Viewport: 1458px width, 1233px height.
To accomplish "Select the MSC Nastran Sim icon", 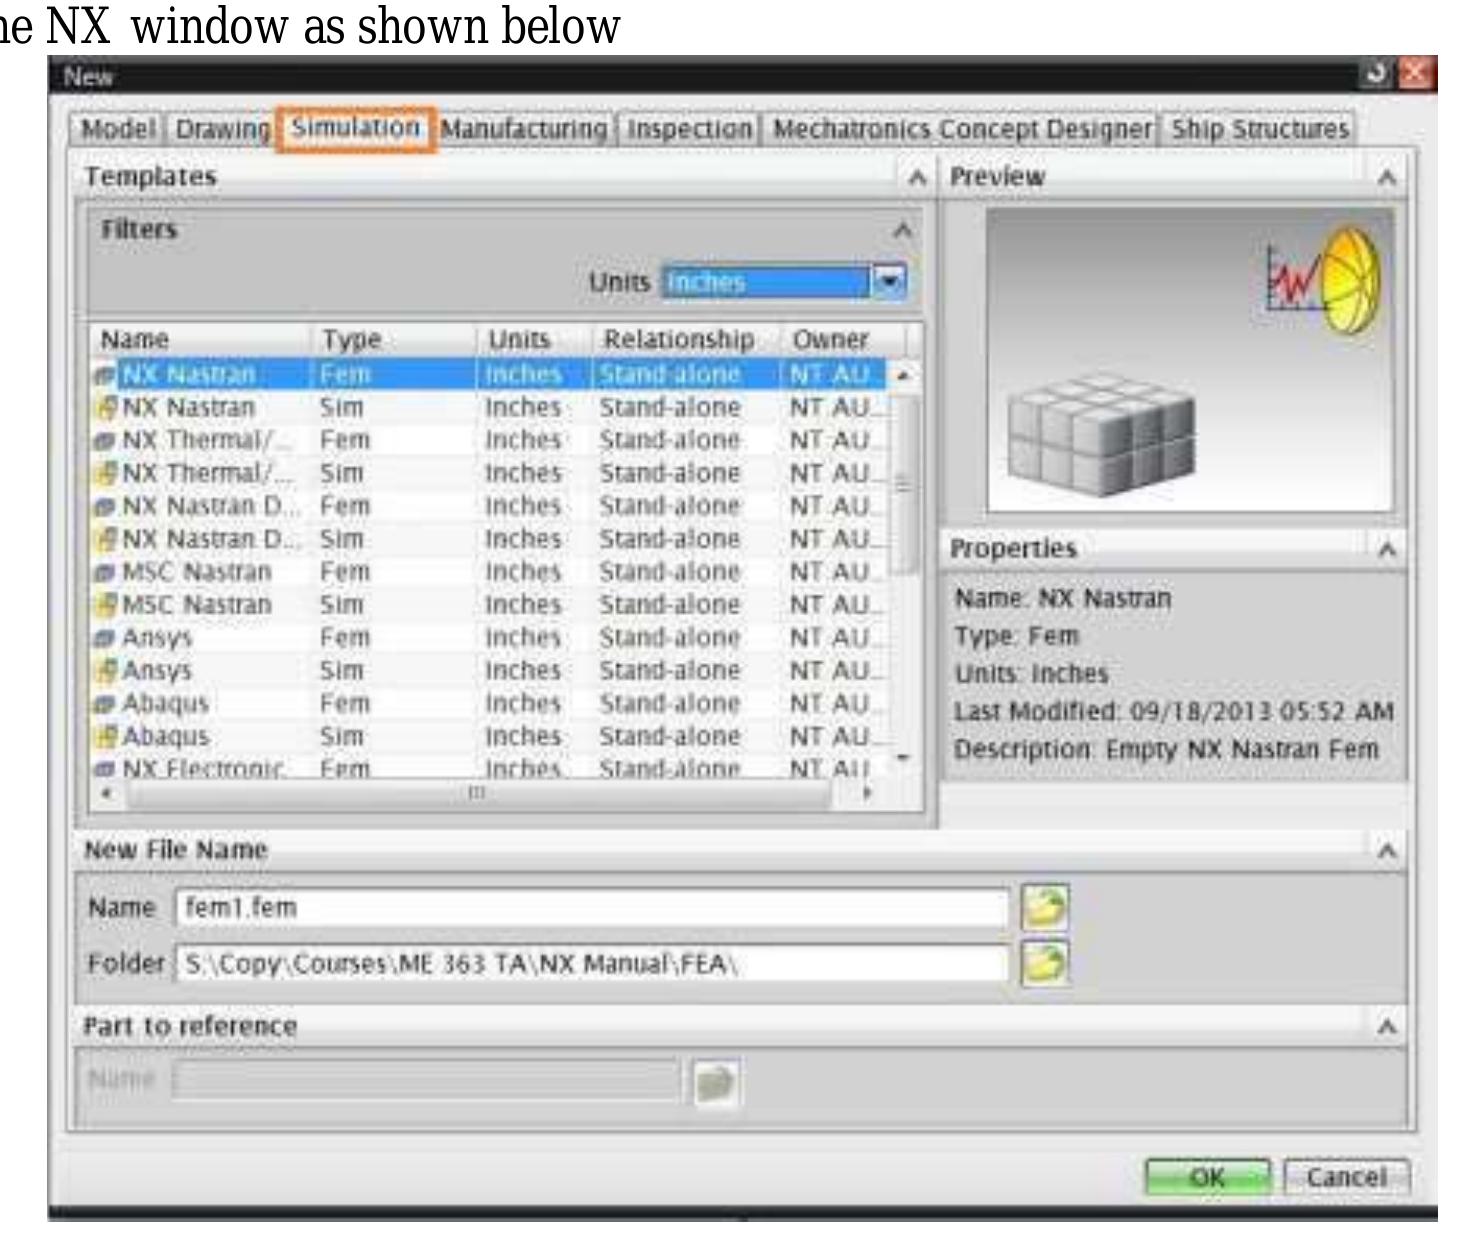I will (105, 606).
